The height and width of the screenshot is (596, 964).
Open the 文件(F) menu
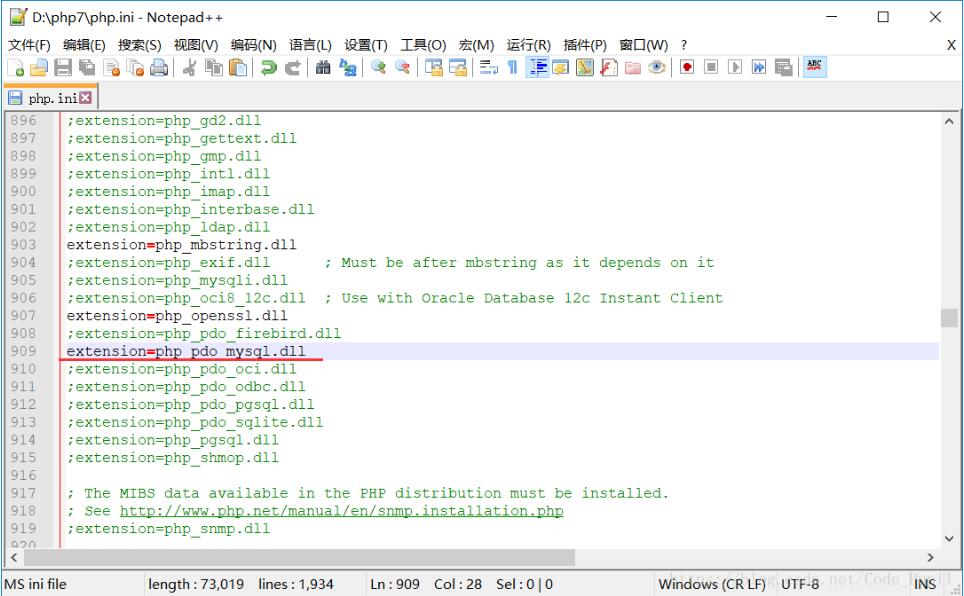(29, 45)
